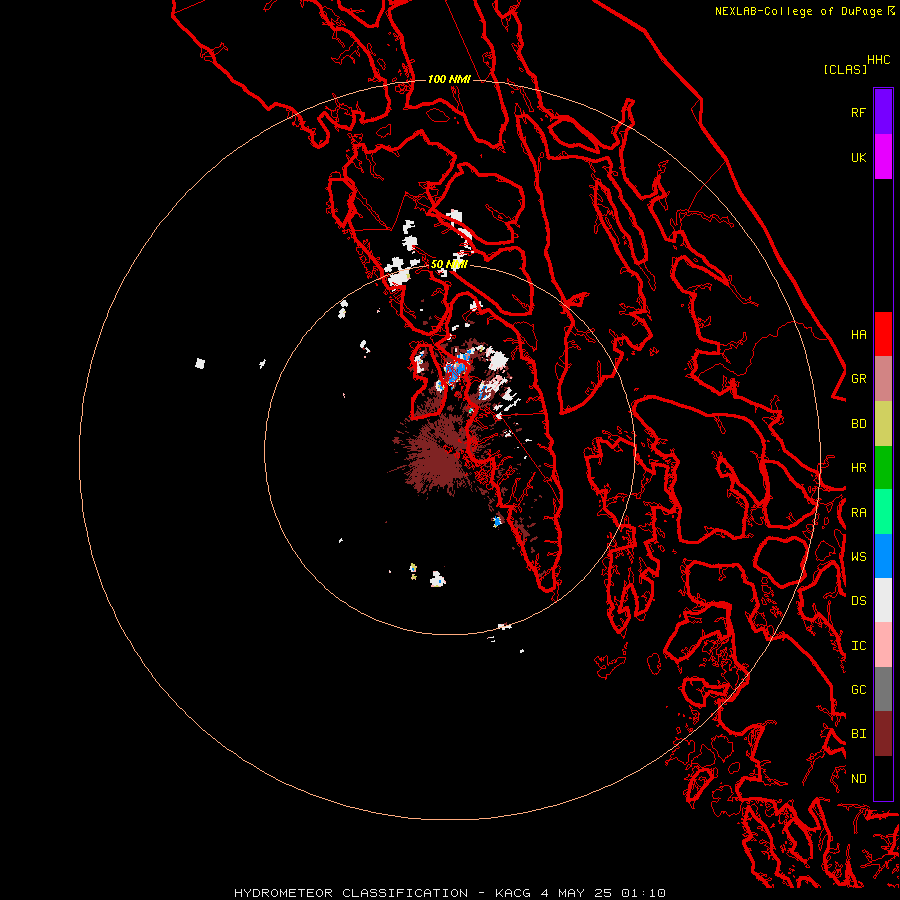
Task: Click the DS white legend swatch
Action: (883, 600)
